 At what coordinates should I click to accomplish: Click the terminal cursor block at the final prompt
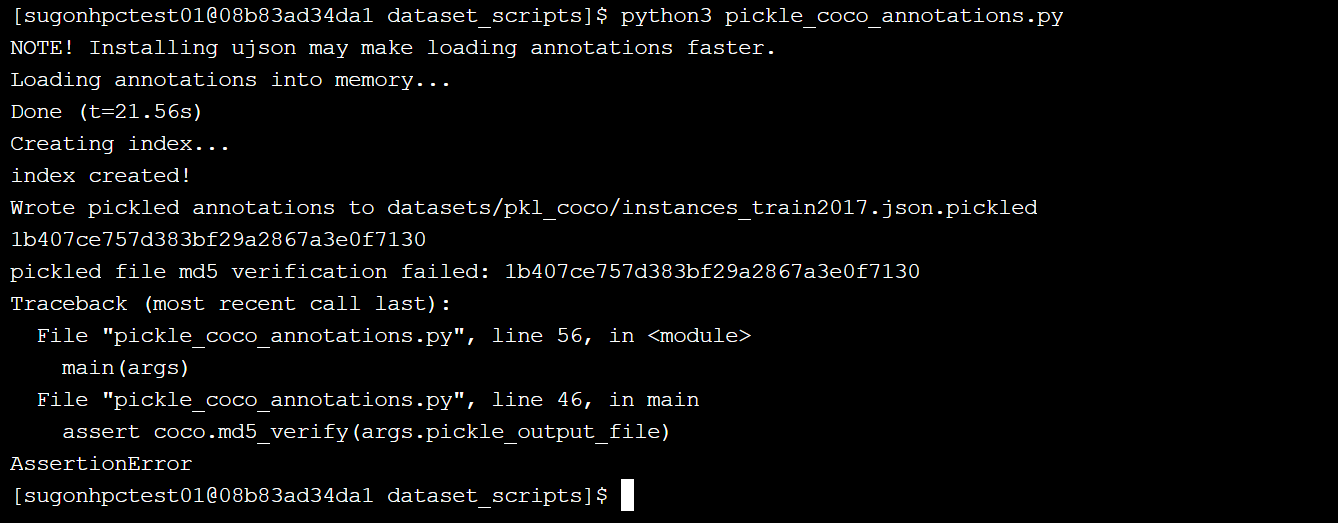pyautogui.click(x=627, y=495)
